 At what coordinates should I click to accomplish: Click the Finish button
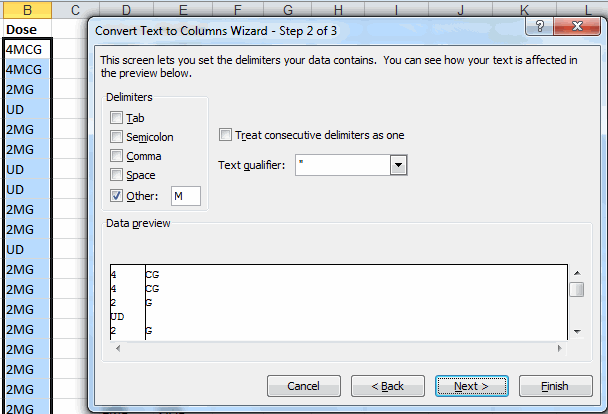point(554,386)
